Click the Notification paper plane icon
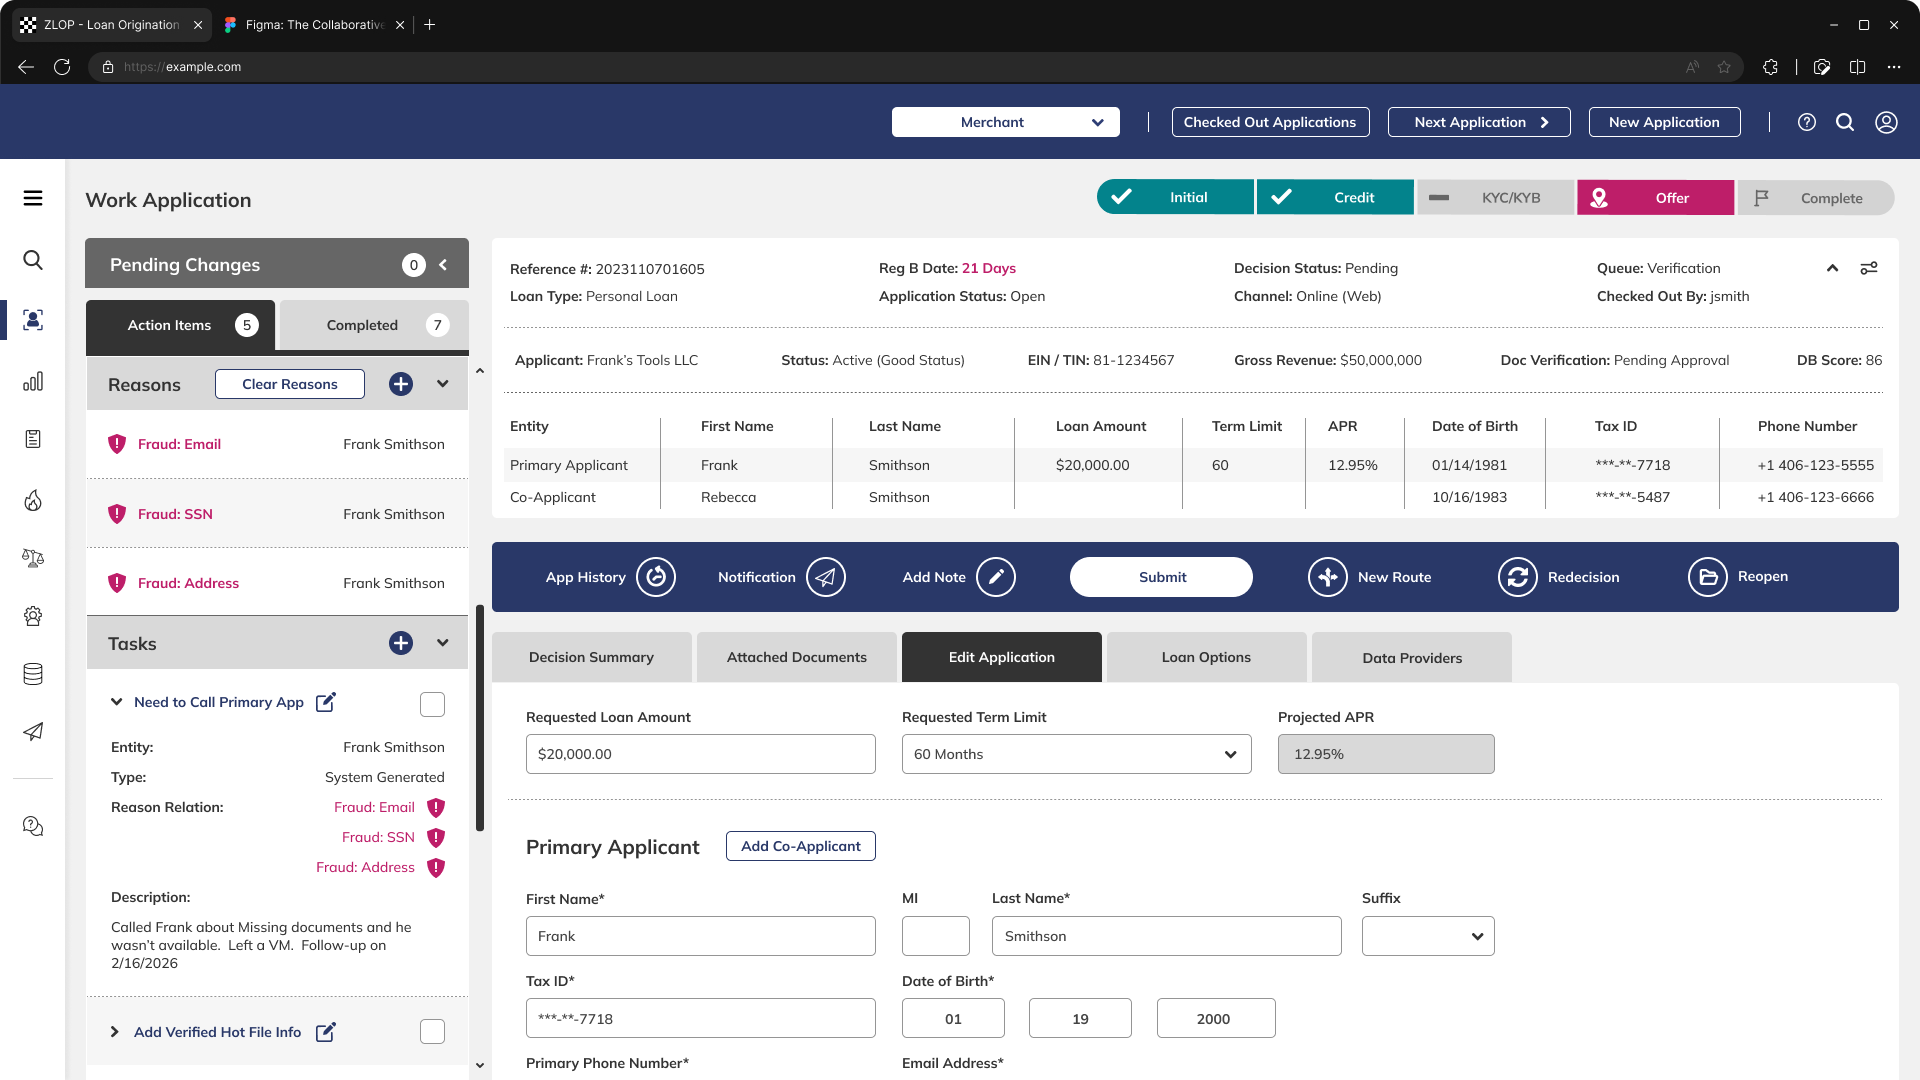The image size is (1920, 1080). pos(826,577)
